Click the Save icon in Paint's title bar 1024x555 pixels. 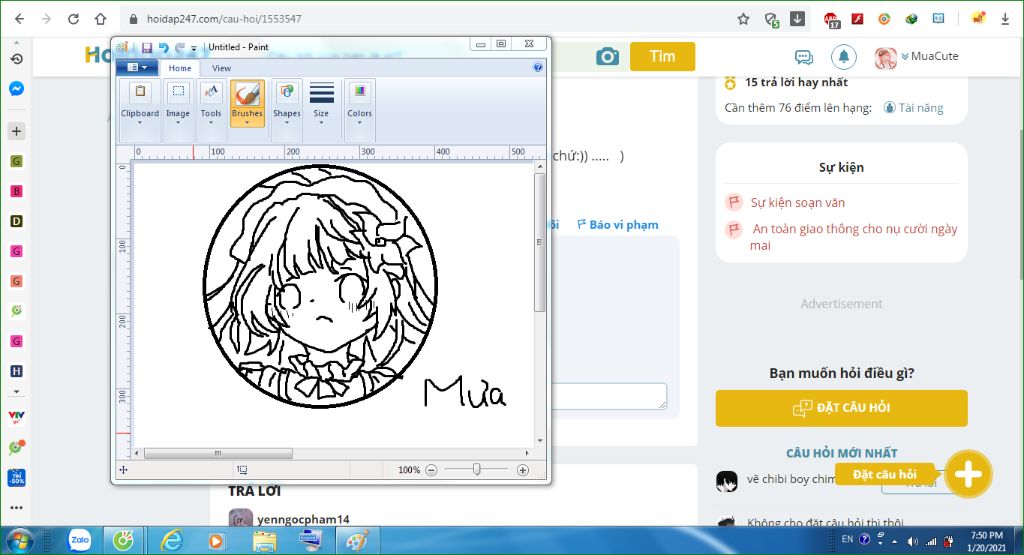coord(146,48)
